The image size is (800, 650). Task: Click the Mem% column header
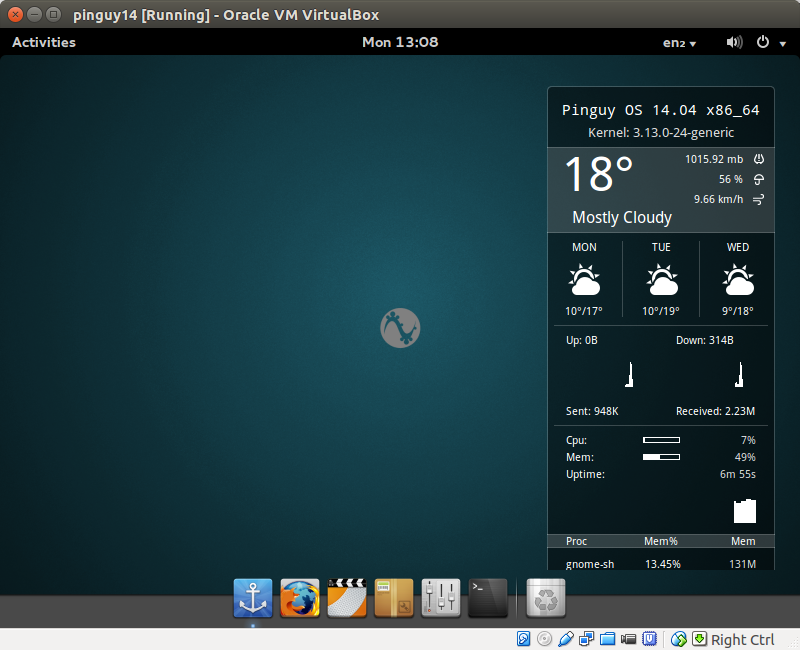tap(661, 541)
